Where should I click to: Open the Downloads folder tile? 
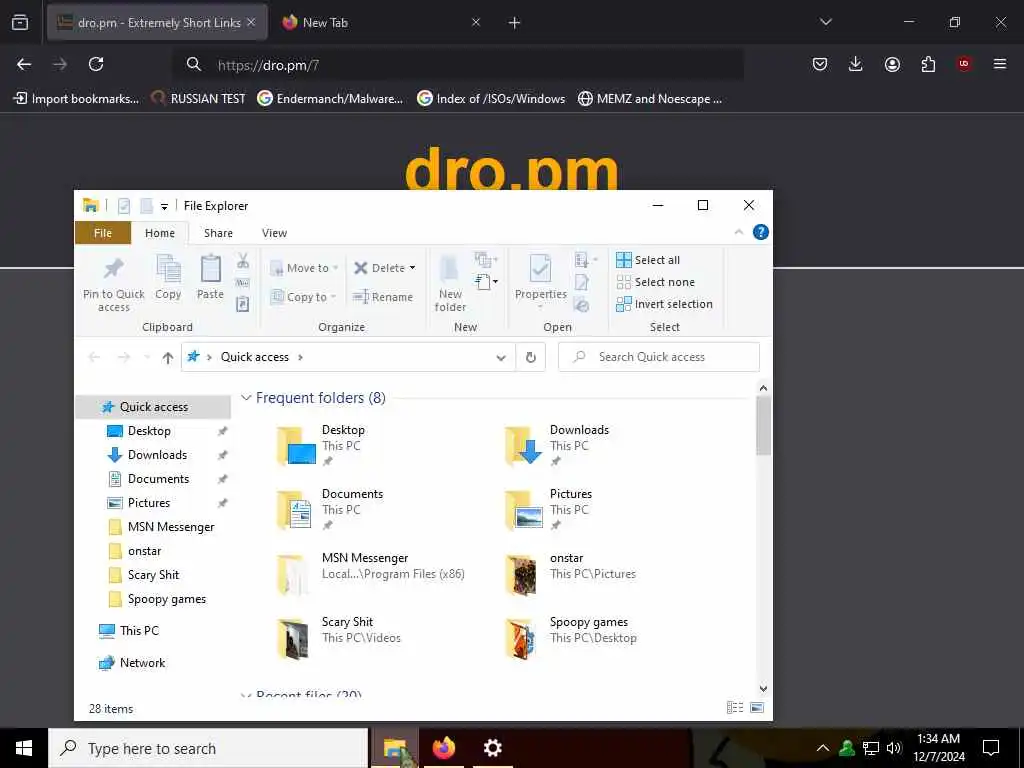point(557,445)
